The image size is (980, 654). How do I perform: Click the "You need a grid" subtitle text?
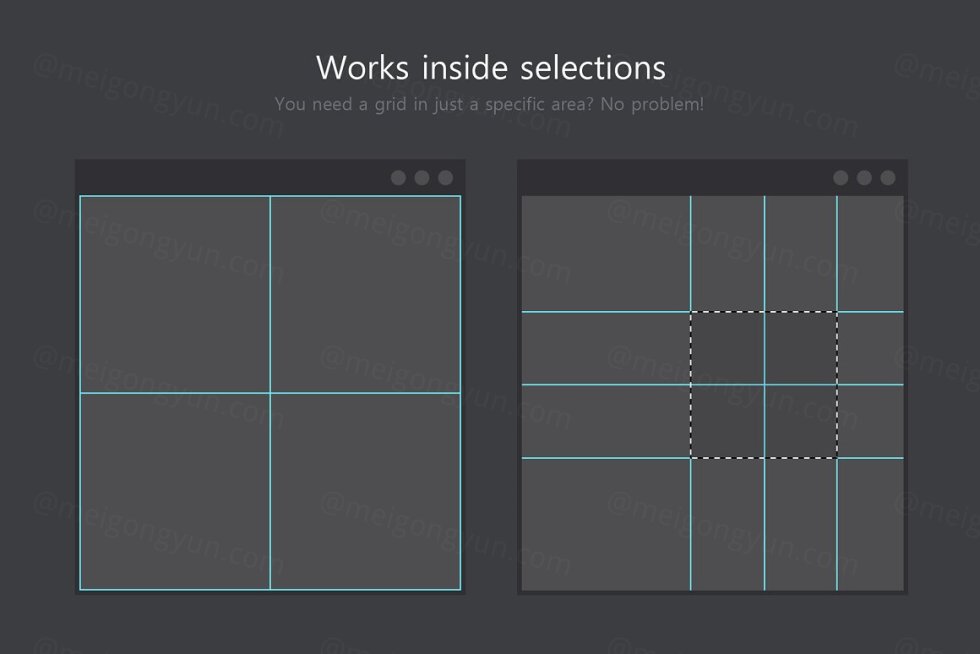click(x=489, y=104)
